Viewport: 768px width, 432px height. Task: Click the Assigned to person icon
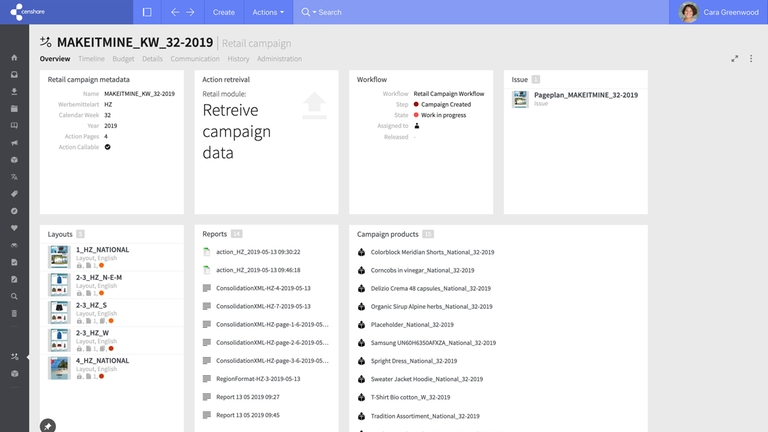pyautogui.click(x=417, y=126)
